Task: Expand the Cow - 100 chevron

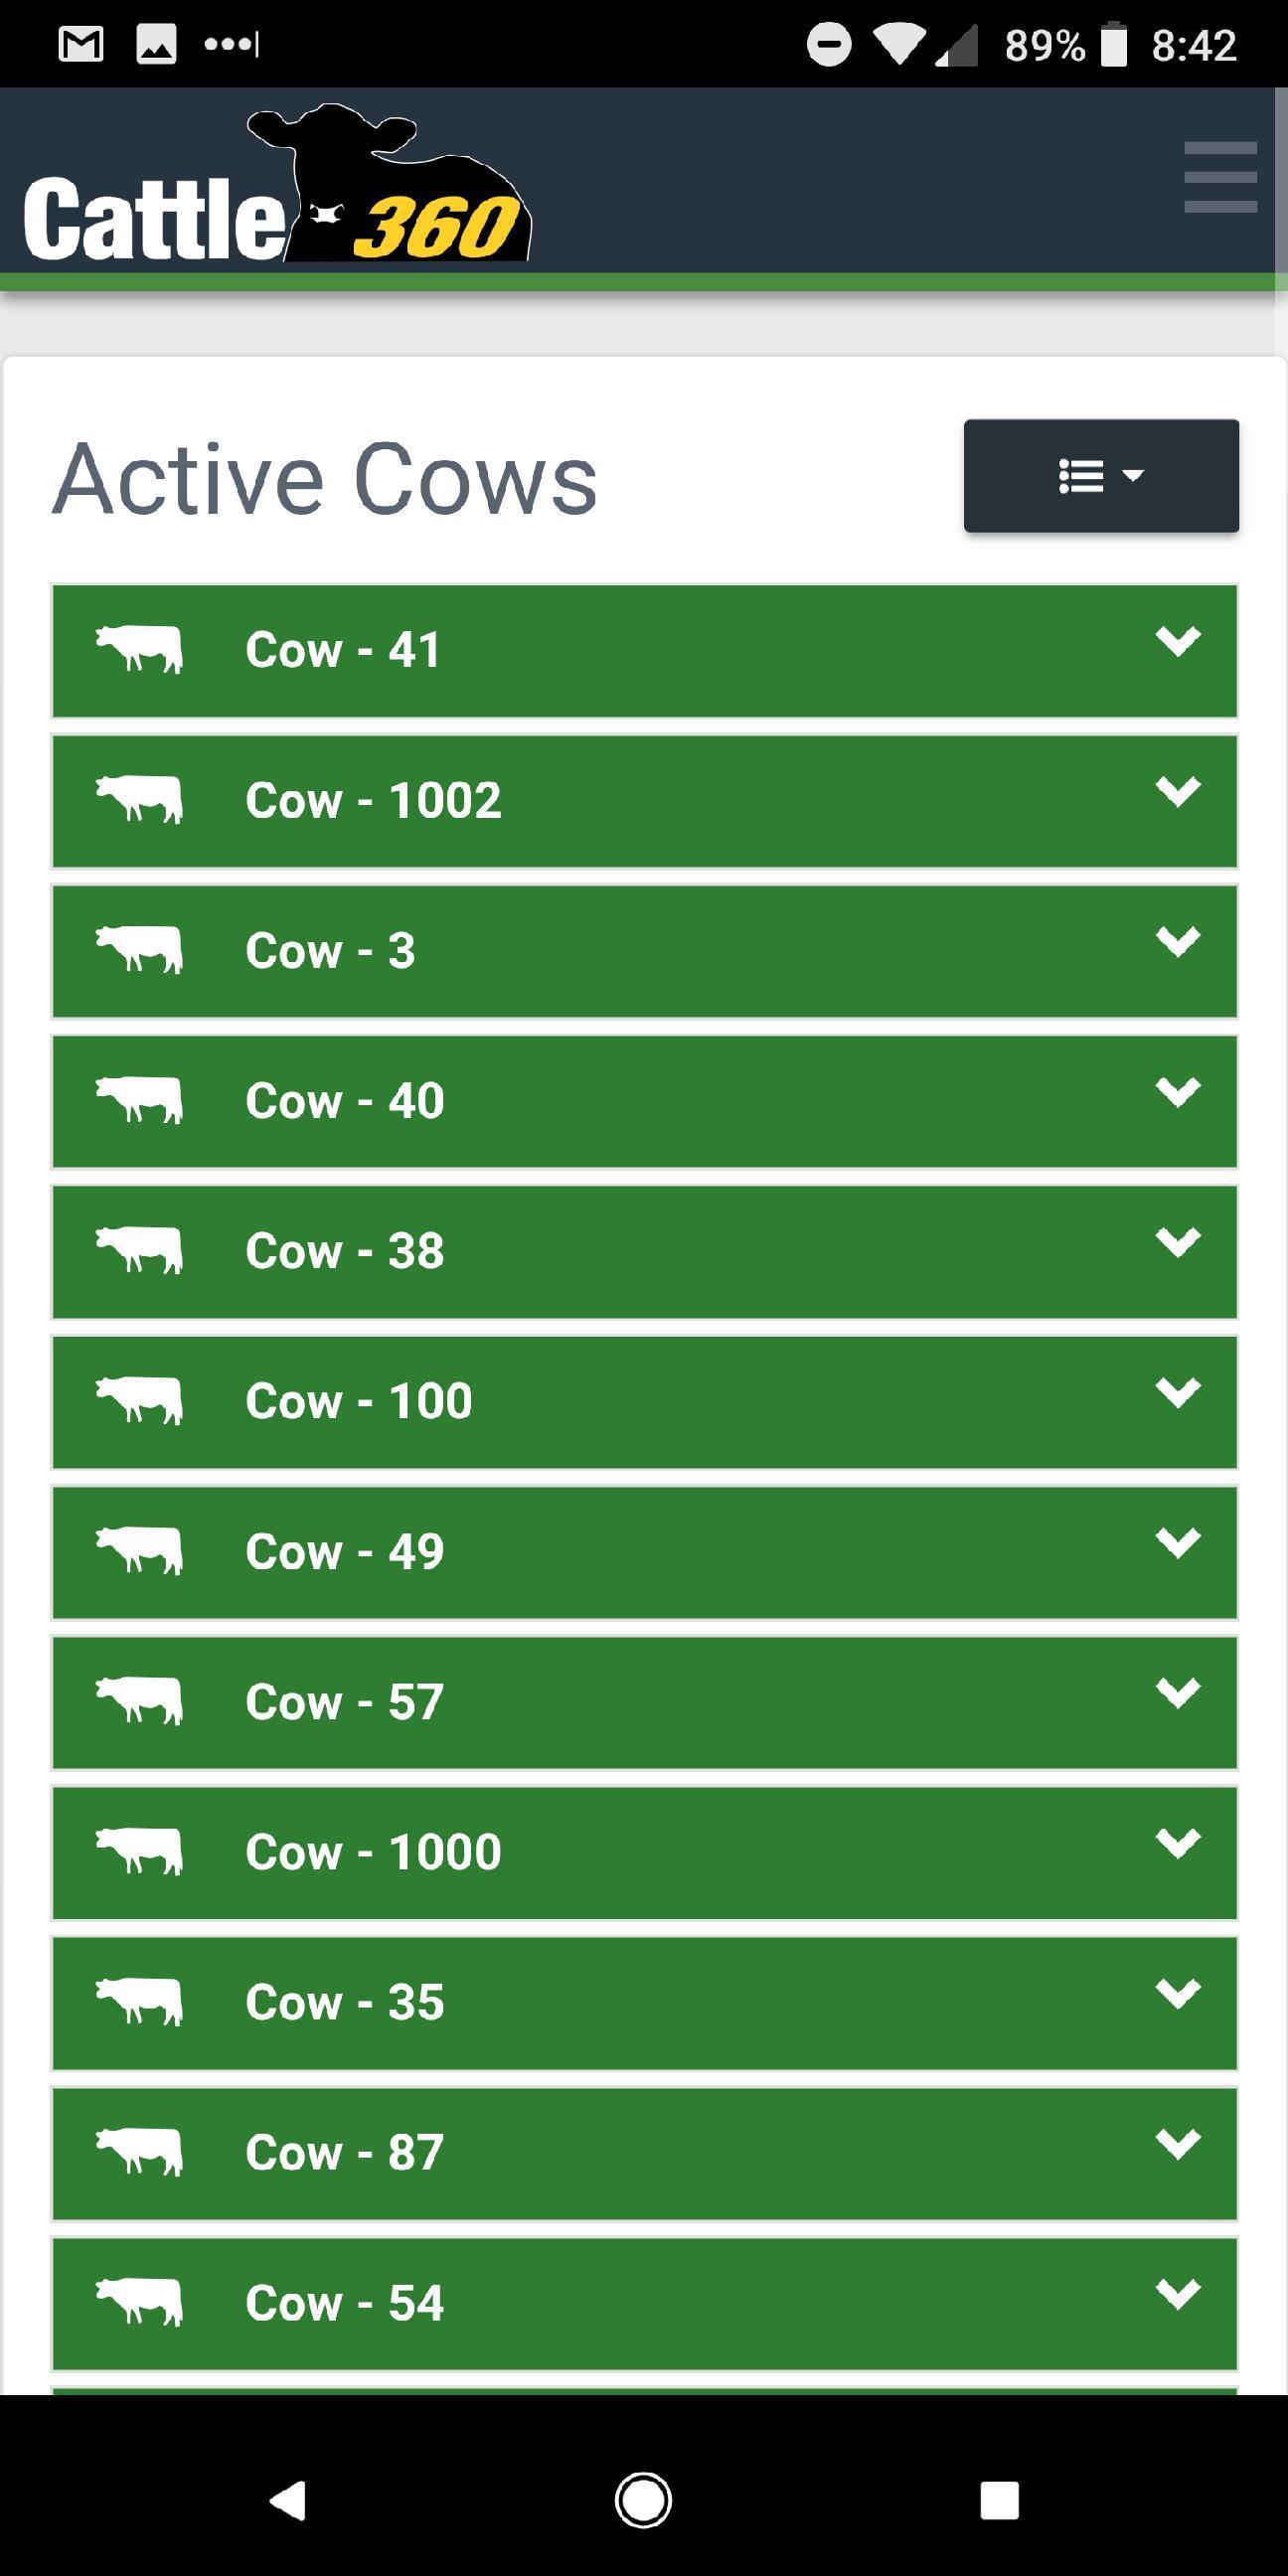Action: tap(1178, 1392)
